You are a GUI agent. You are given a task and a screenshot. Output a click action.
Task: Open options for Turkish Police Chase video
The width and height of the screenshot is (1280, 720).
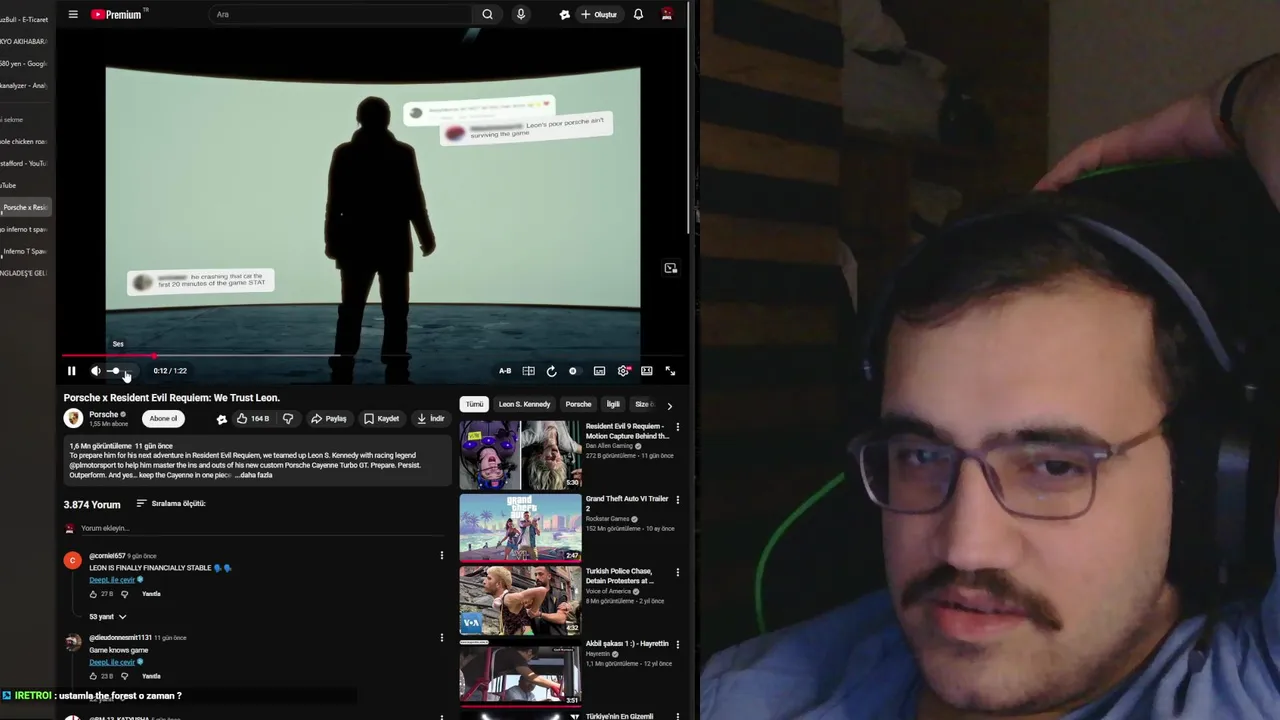pyautogui.click(x=677, y=573)
